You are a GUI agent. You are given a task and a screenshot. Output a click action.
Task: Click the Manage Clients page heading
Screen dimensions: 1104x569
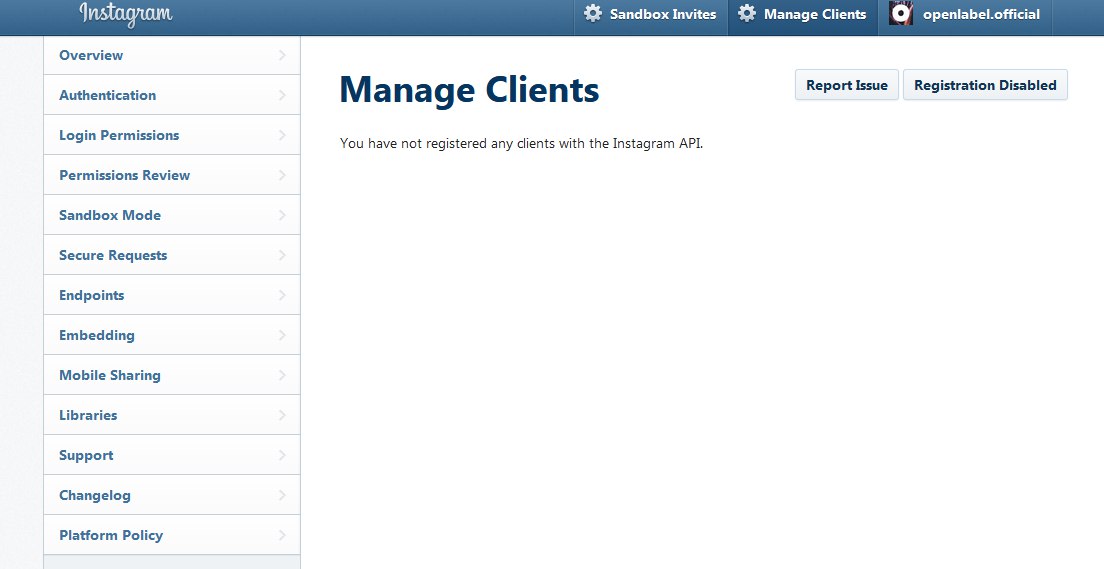point(469,90)
